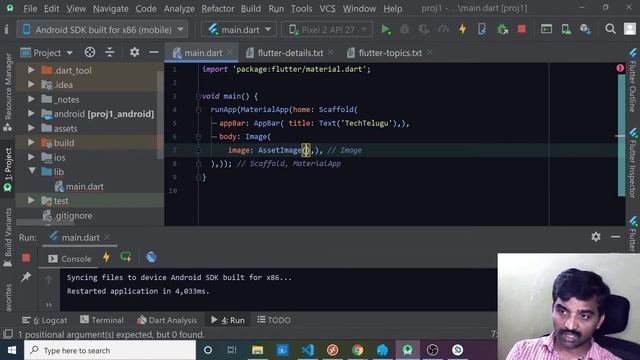The image size is (640, 360).
Task: Switch to flutter-topics.txt tab
Action: click(390, 53)
